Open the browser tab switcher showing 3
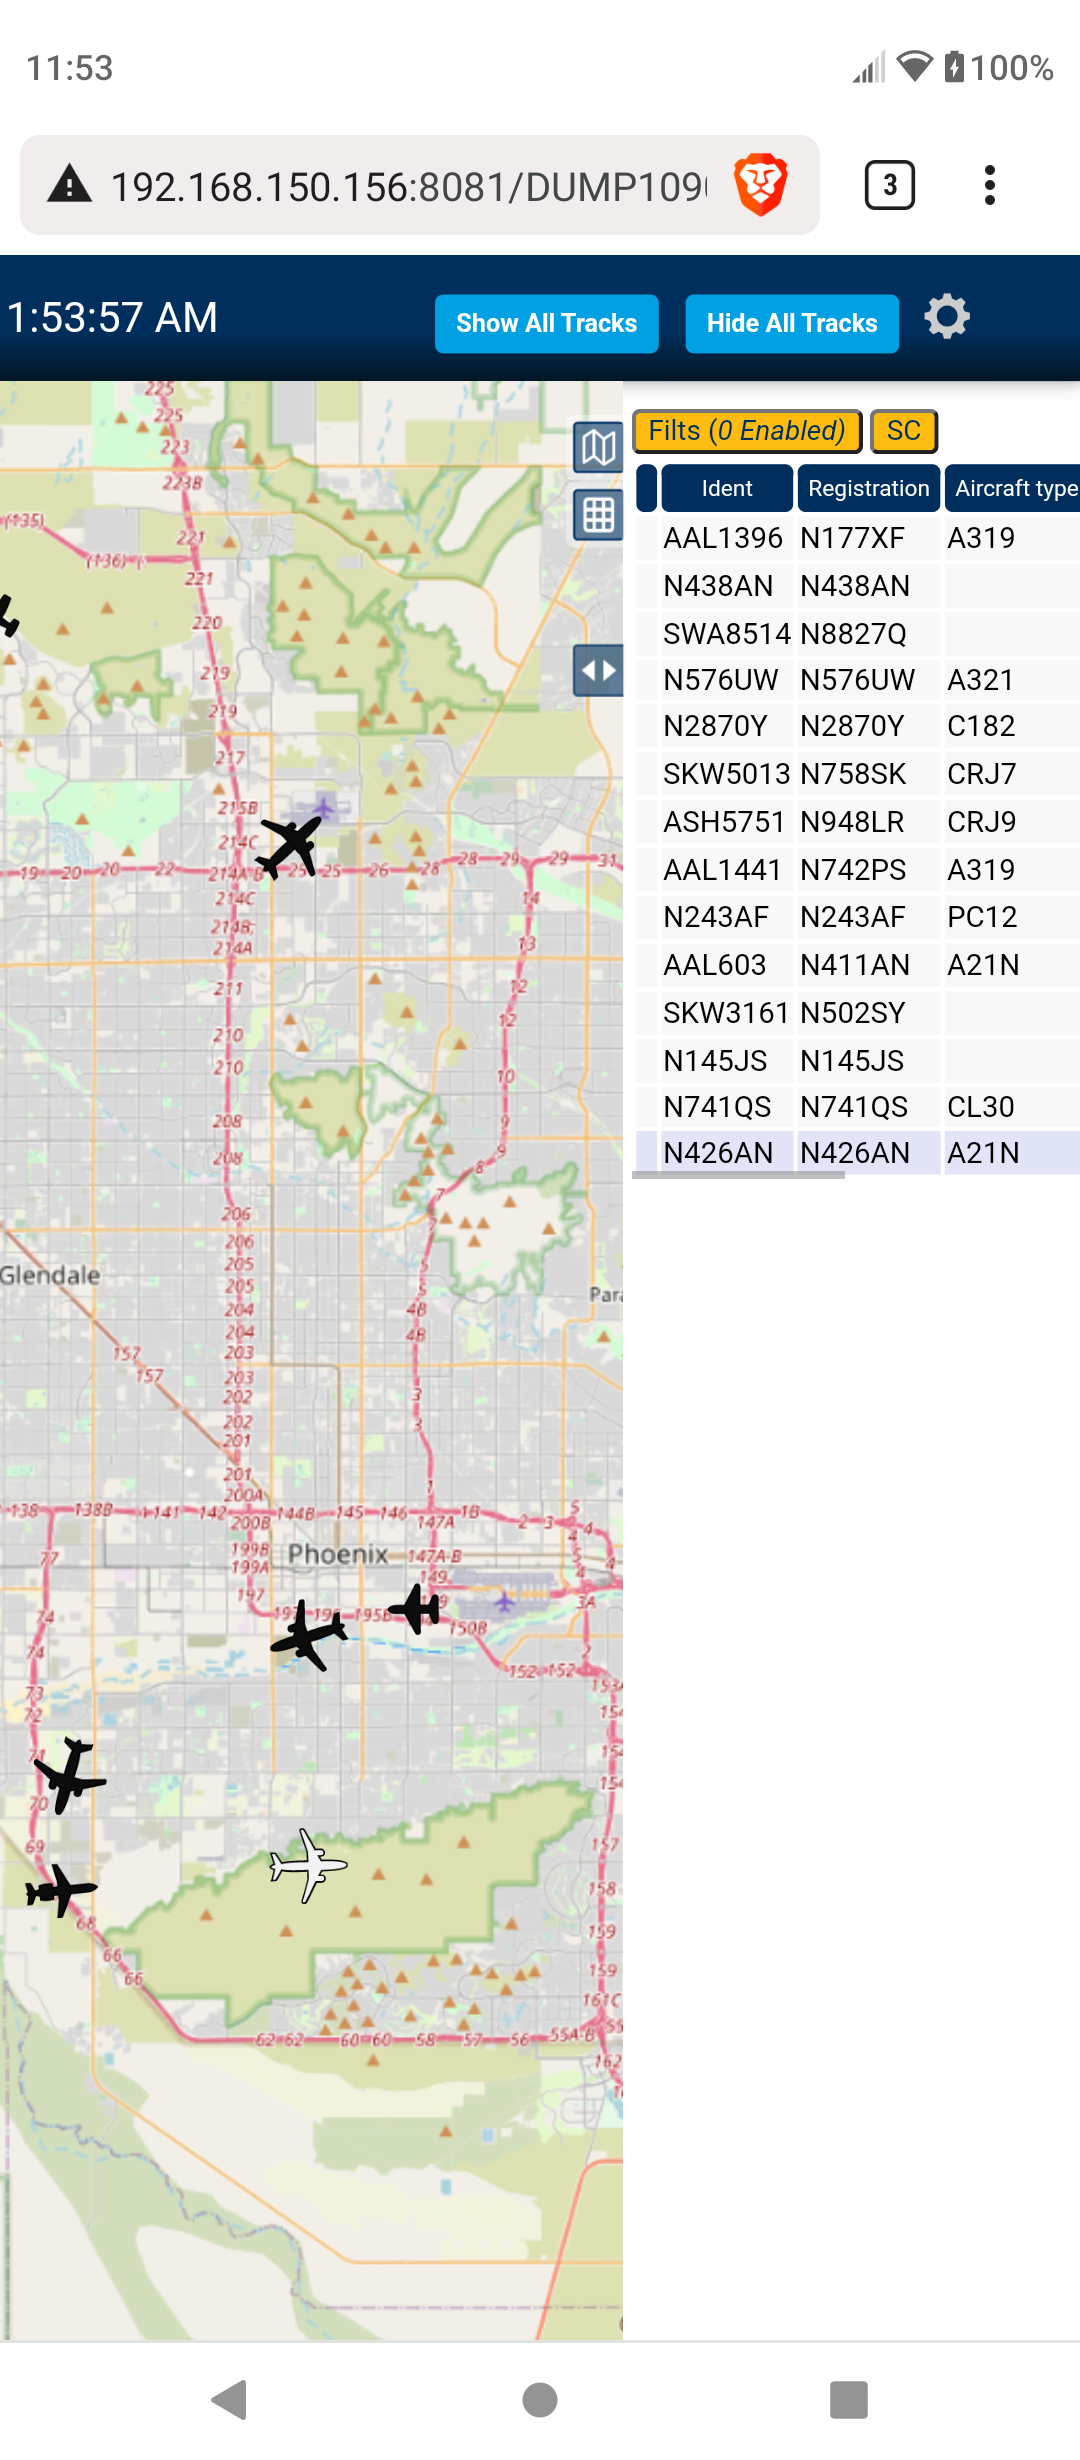Screen dimensions: 1080x2460 [889, 185]
